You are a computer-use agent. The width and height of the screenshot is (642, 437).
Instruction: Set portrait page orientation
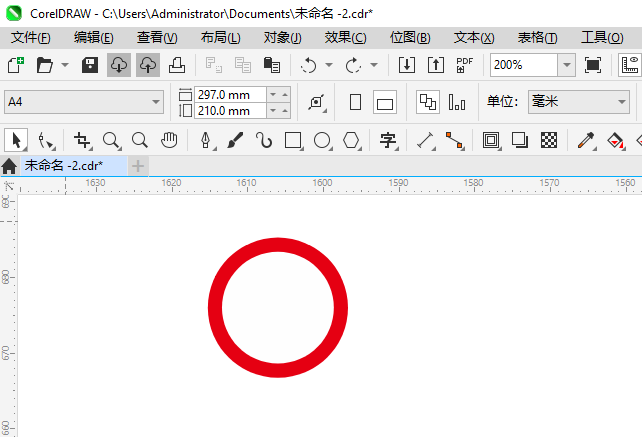(355, 102)
